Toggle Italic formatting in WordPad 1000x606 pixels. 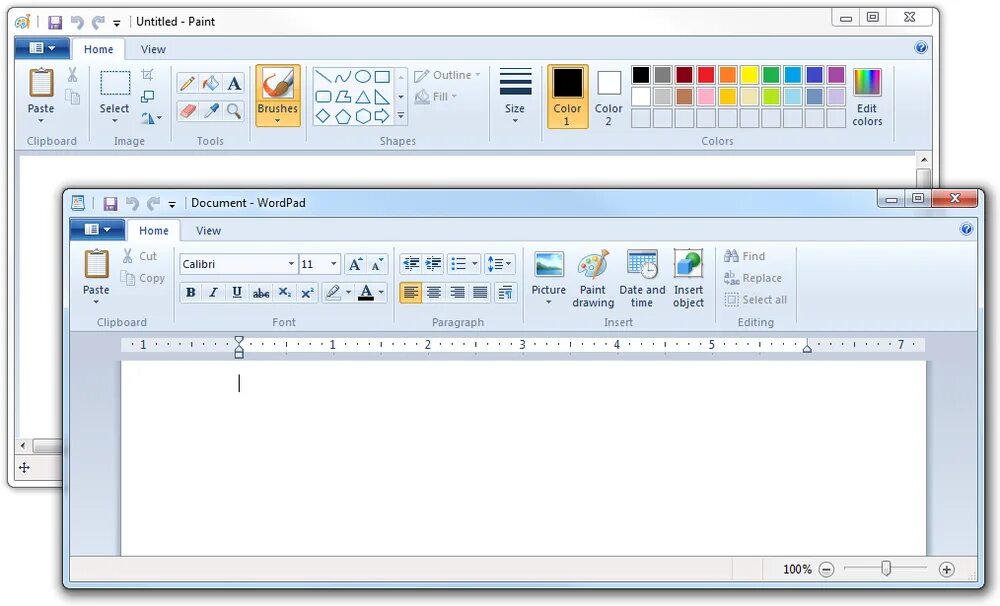(x=213, y=293)
